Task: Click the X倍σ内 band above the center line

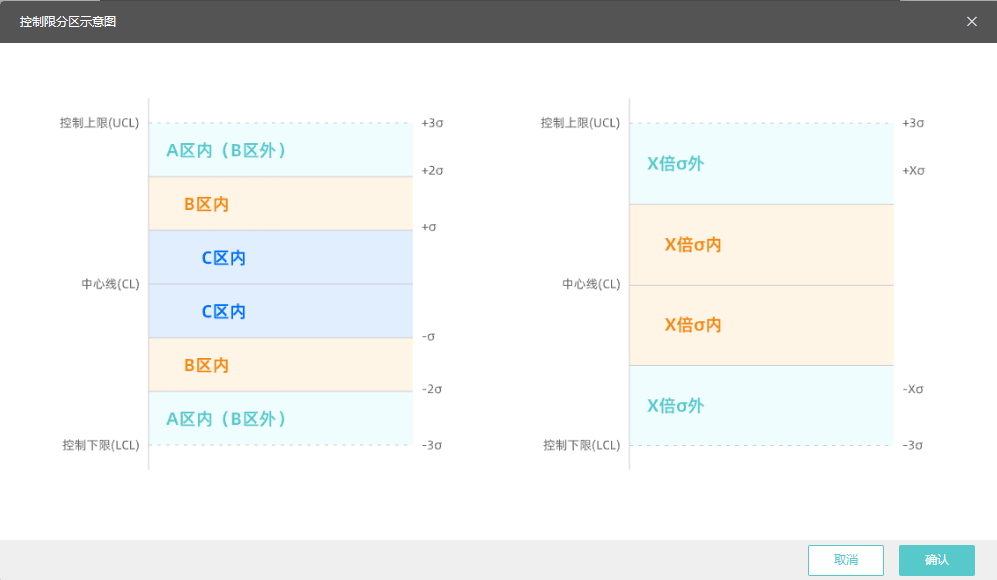Action: point(762,245)
